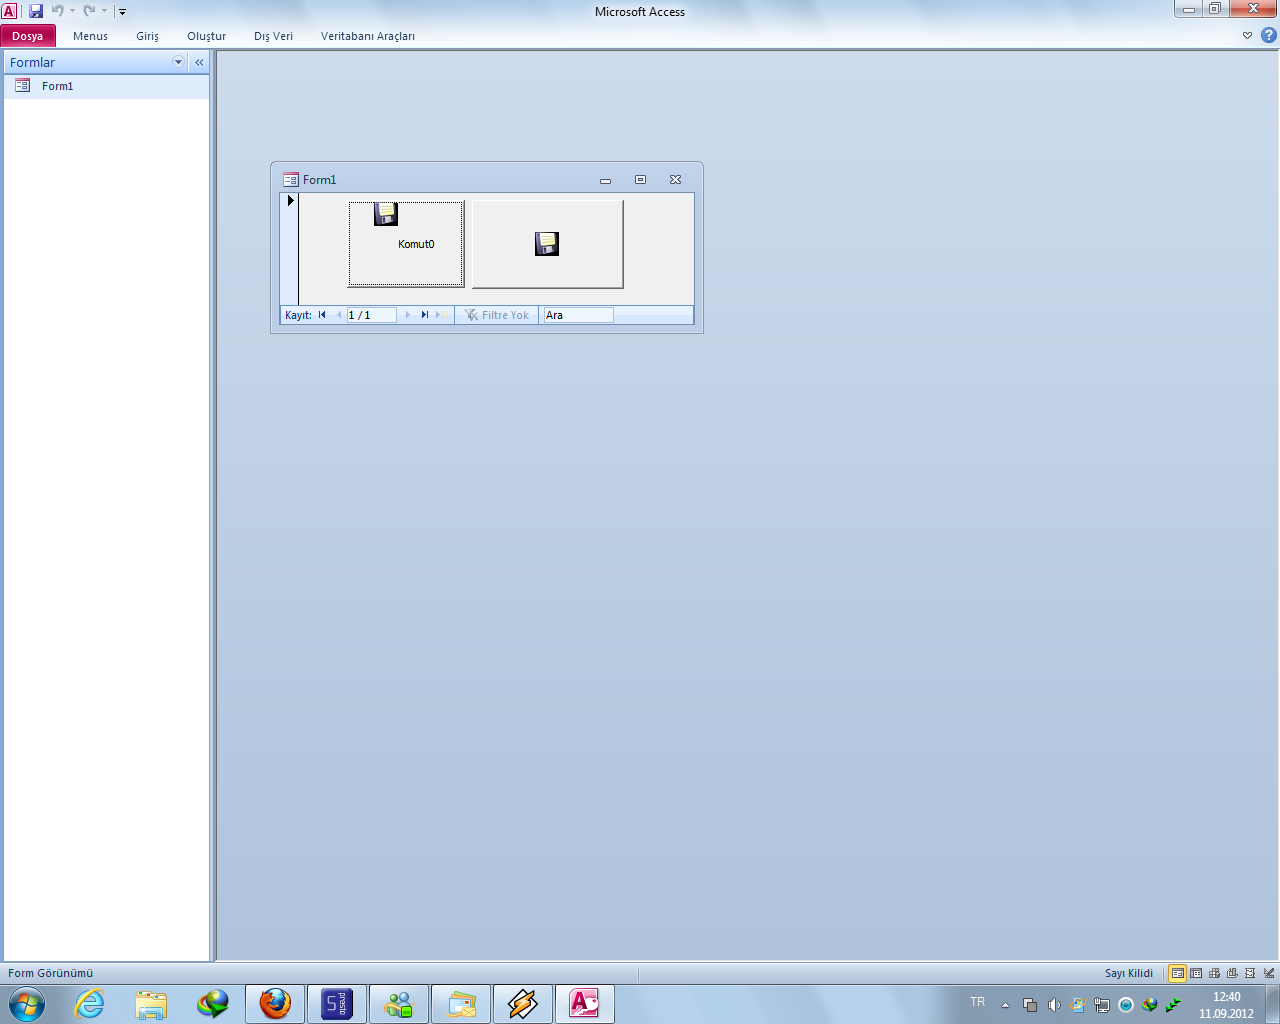The image size is (1280, 1024).
Task: Collapse the navigation pane with double chevron
Action: (199, 62)
